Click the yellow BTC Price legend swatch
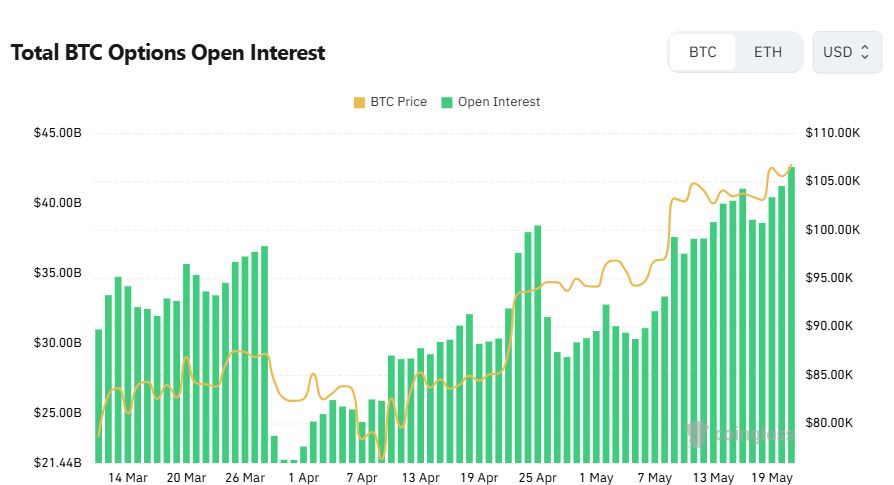The image size is (894, 485). [359, 103]
